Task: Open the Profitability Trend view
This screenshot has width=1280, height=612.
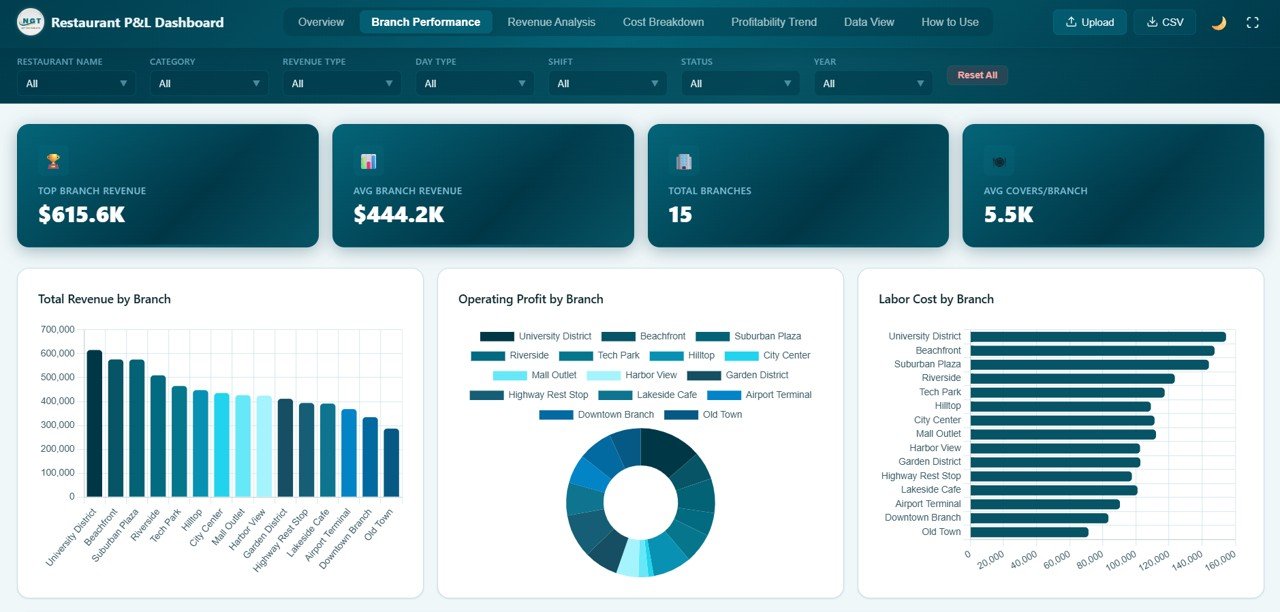Action: coord(773,21)
